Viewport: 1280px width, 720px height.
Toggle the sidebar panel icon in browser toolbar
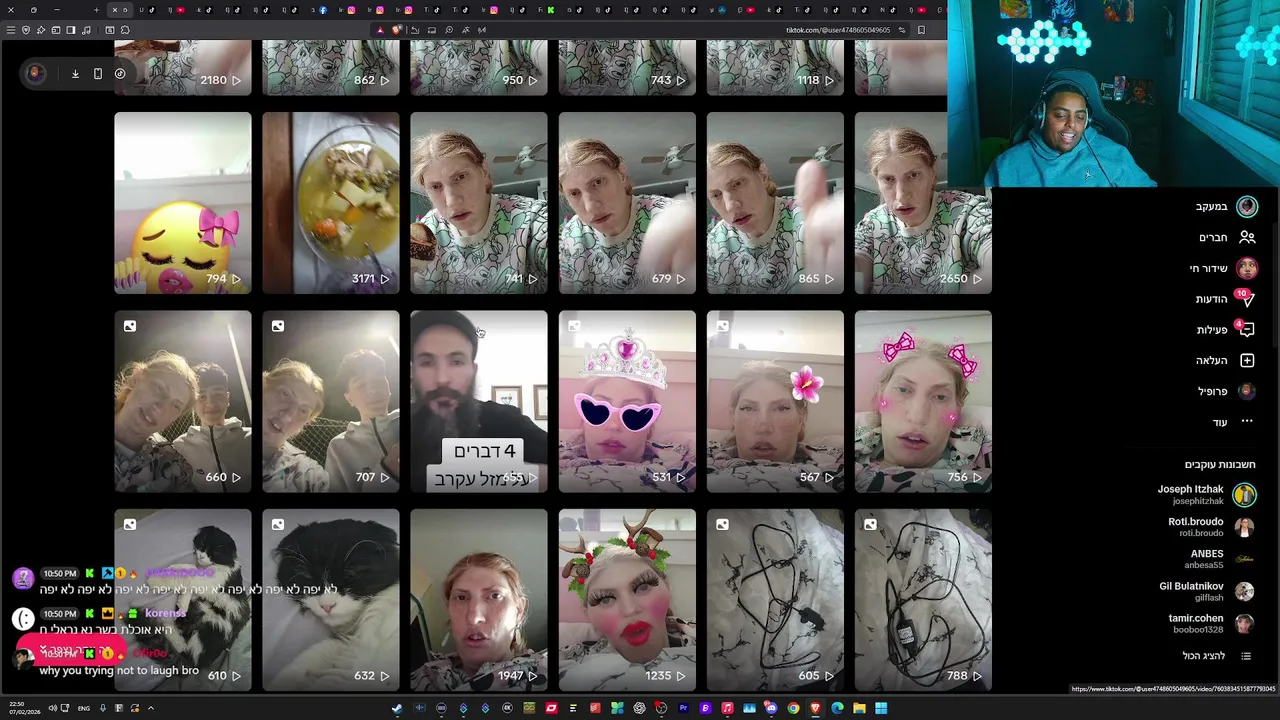click(x=71, y=30)
